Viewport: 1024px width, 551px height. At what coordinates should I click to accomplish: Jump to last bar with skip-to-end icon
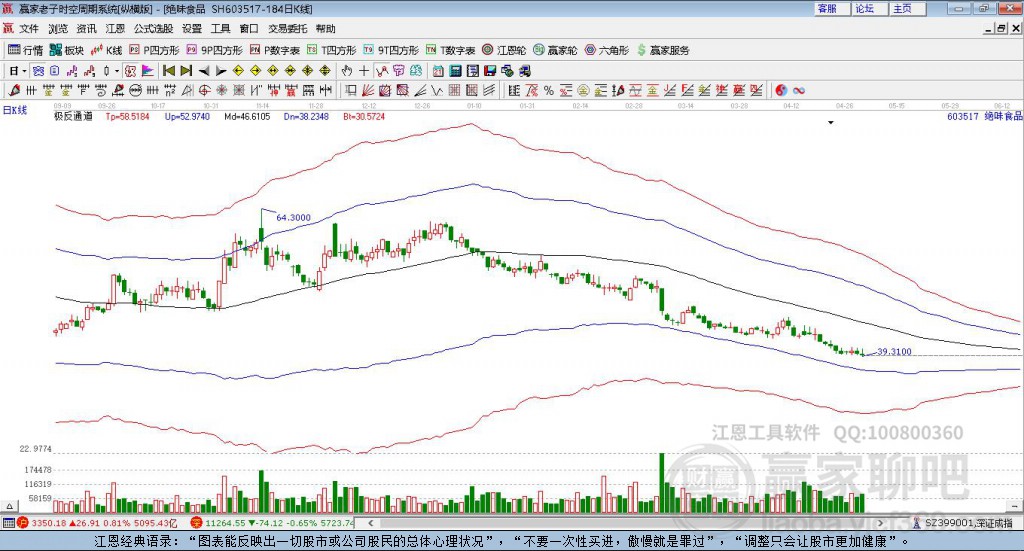click(186, 71)
